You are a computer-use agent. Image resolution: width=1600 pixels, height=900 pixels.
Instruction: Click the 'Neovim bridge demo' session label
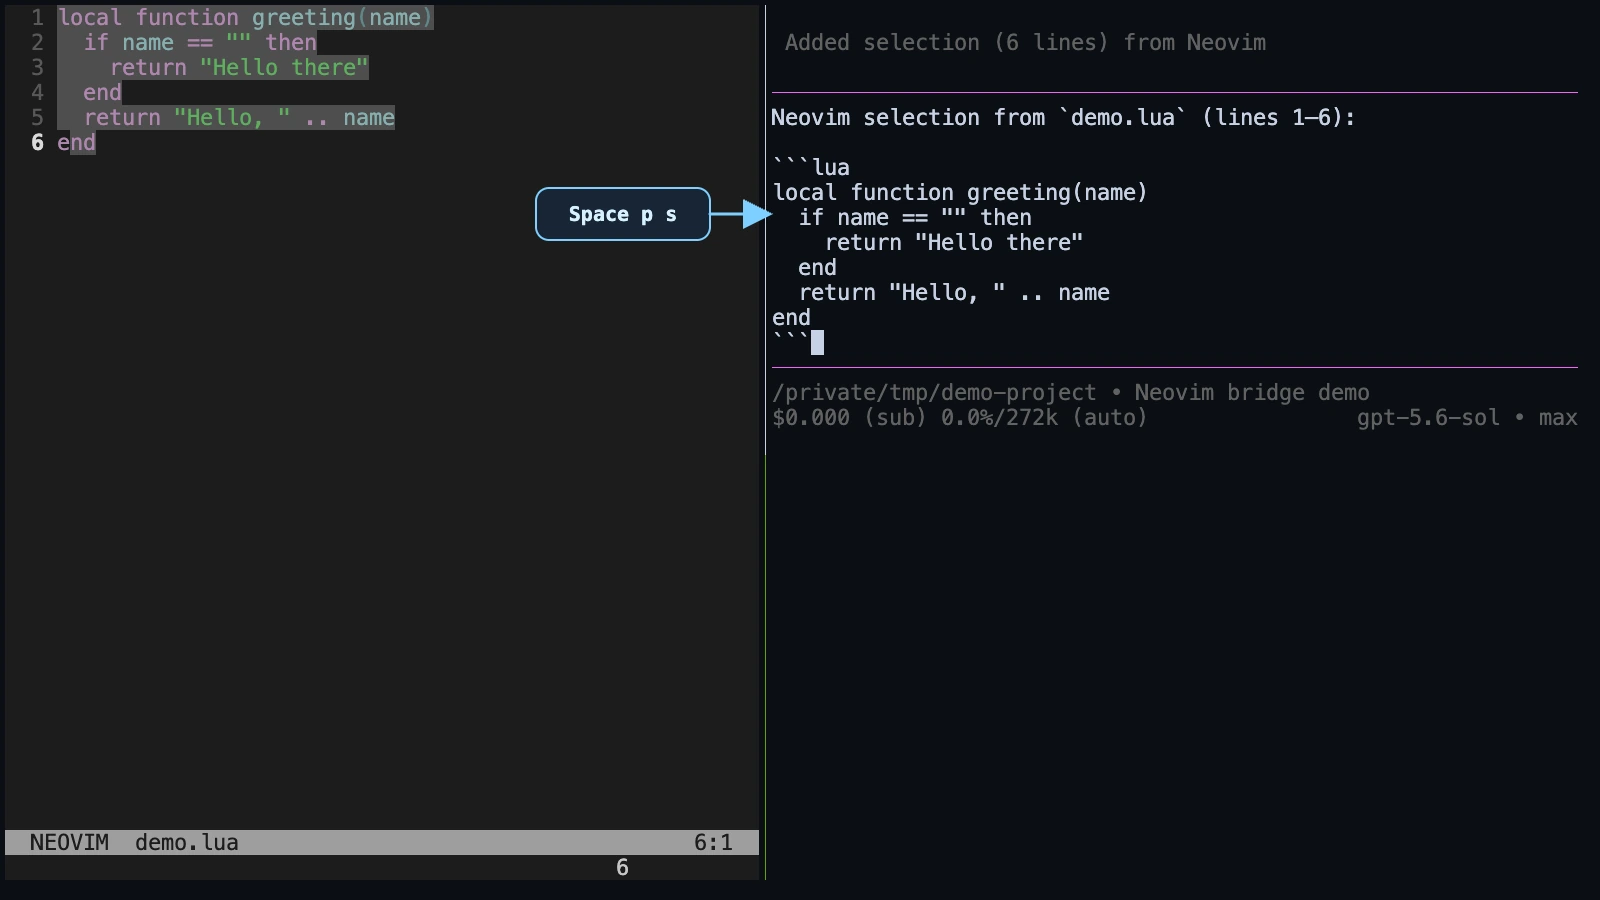click(1252, 393)
